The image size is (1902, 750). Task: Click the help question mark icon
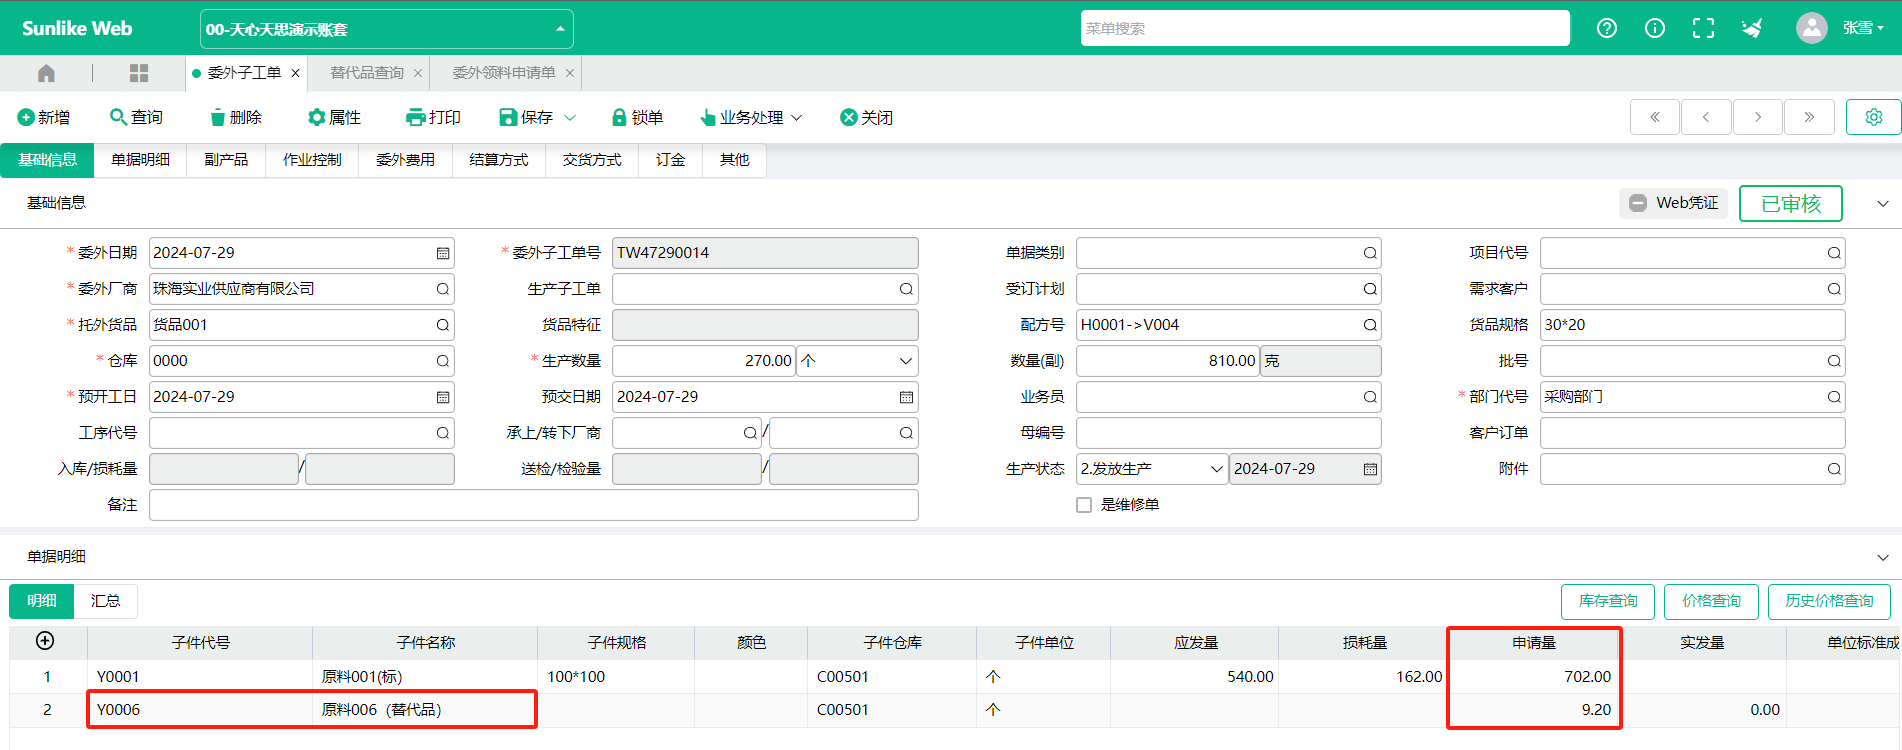(x=1606, y=28)
